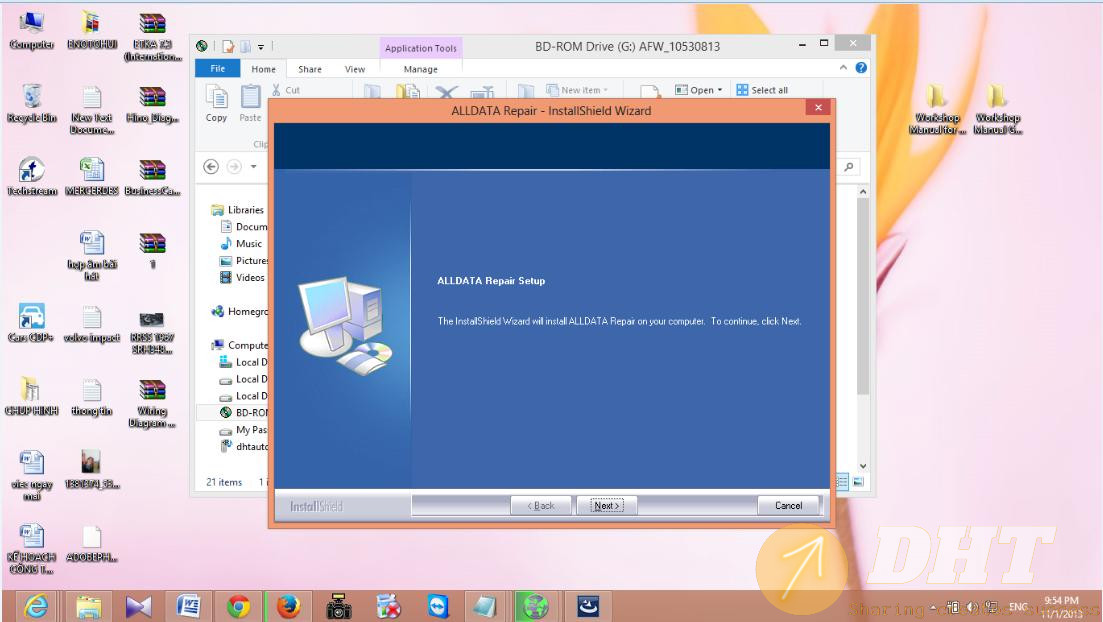Collapse the ribbon using the chevron
This screenshot has height=622, width=1103.
point(844,68)
